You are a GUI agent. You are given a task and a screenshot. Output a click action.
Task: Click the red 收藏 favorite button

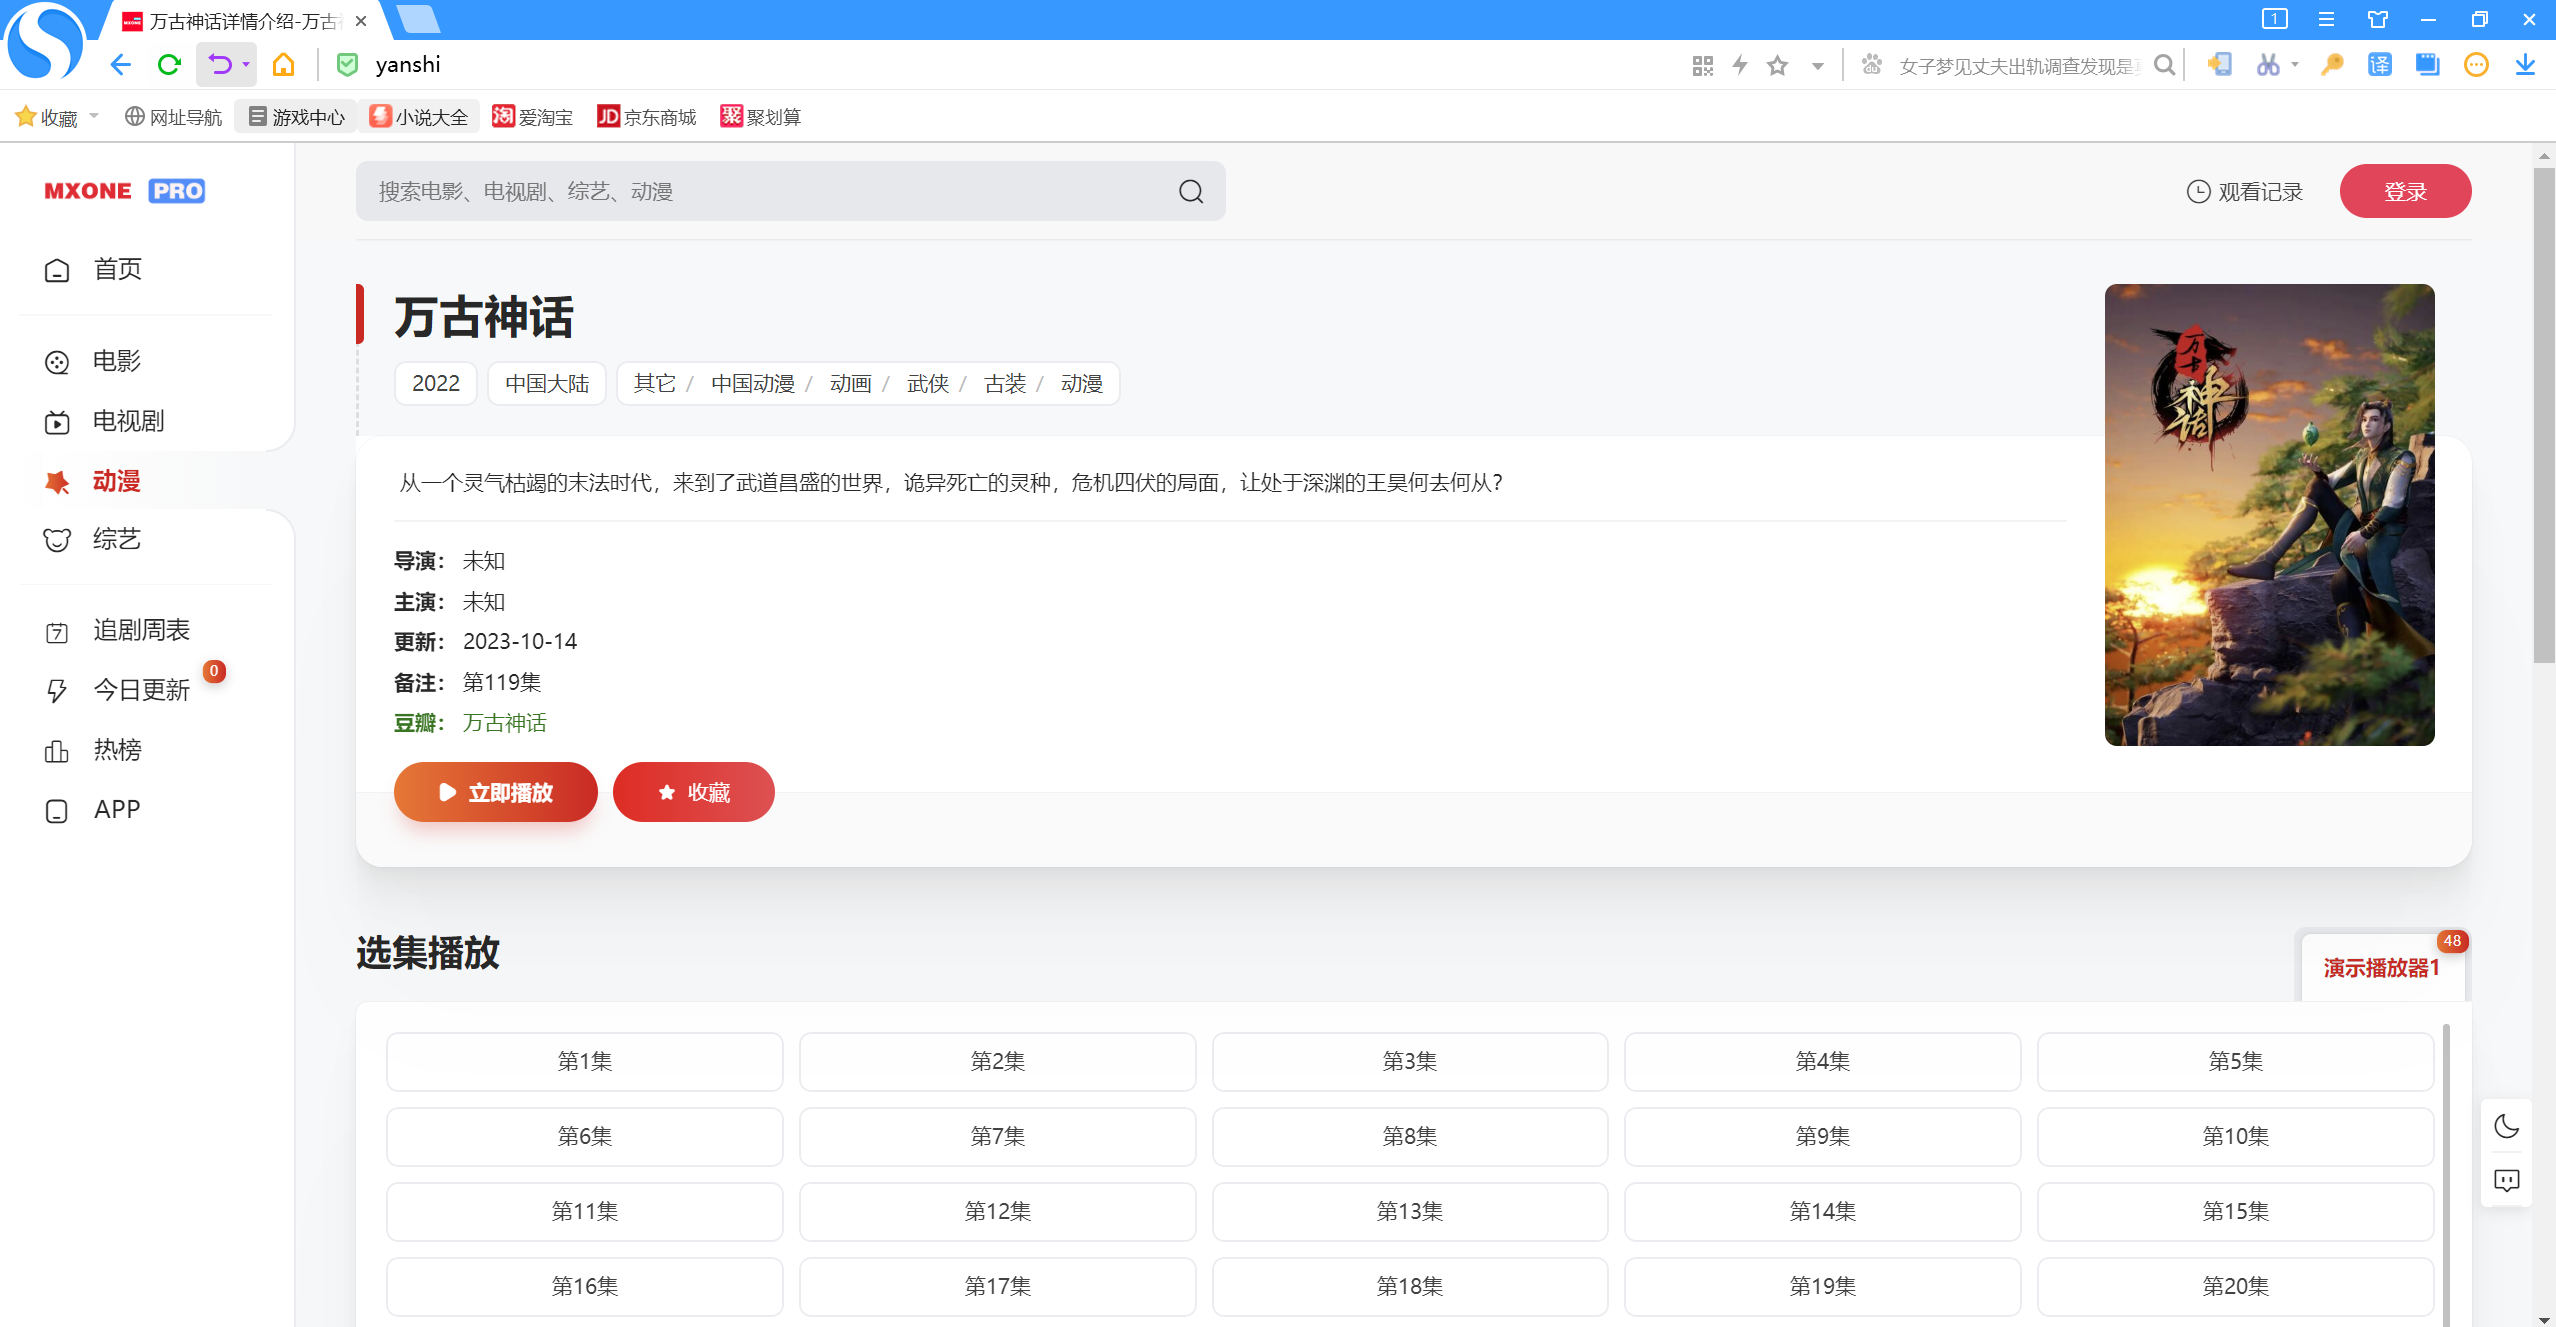click(693, 792)
